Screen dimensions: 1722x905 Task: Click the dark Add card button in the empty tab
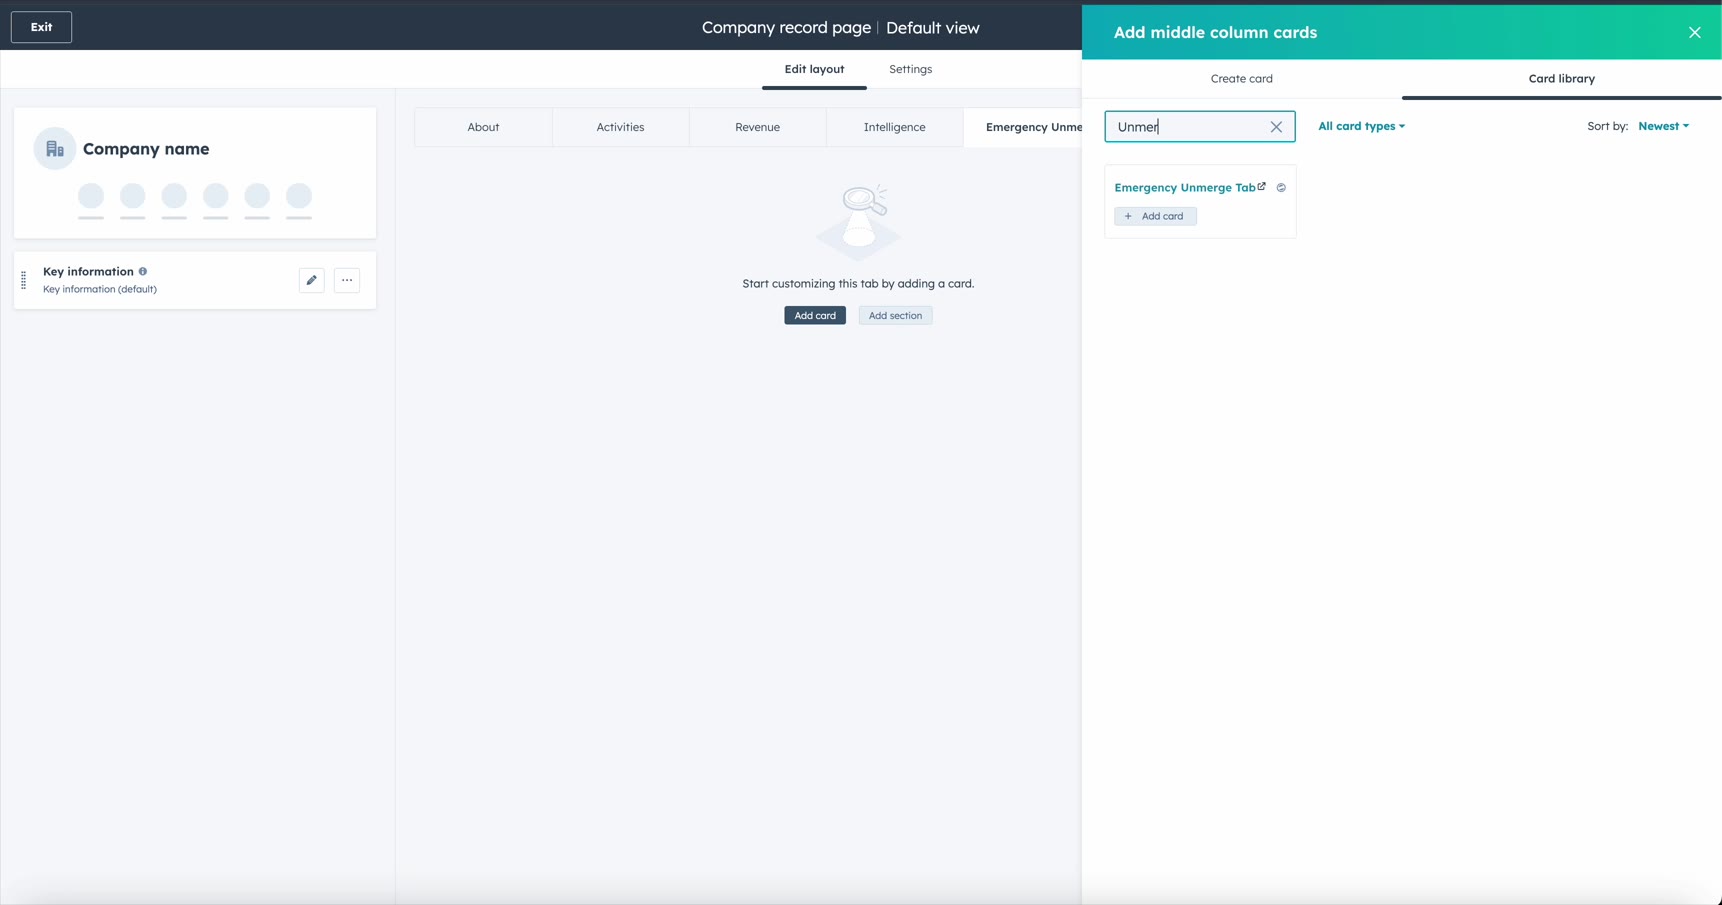coord(815,315)
